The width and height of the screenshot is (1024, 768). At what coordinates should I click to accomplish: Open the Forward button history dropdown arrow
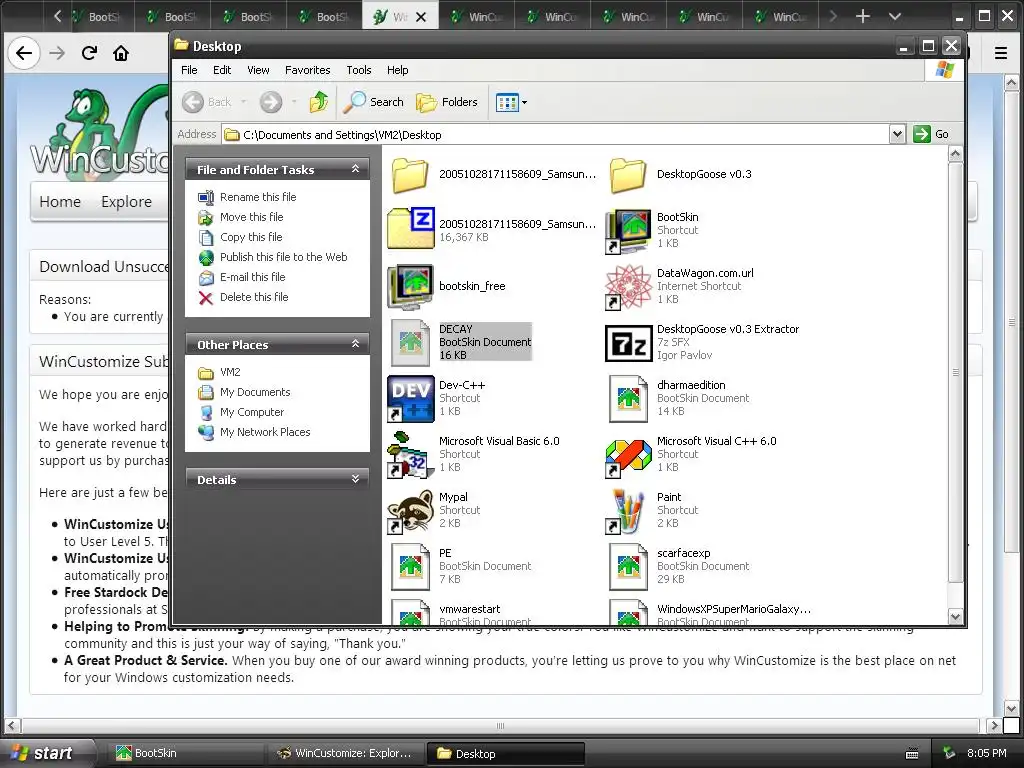pyautogui.click(x=294, y=102)
